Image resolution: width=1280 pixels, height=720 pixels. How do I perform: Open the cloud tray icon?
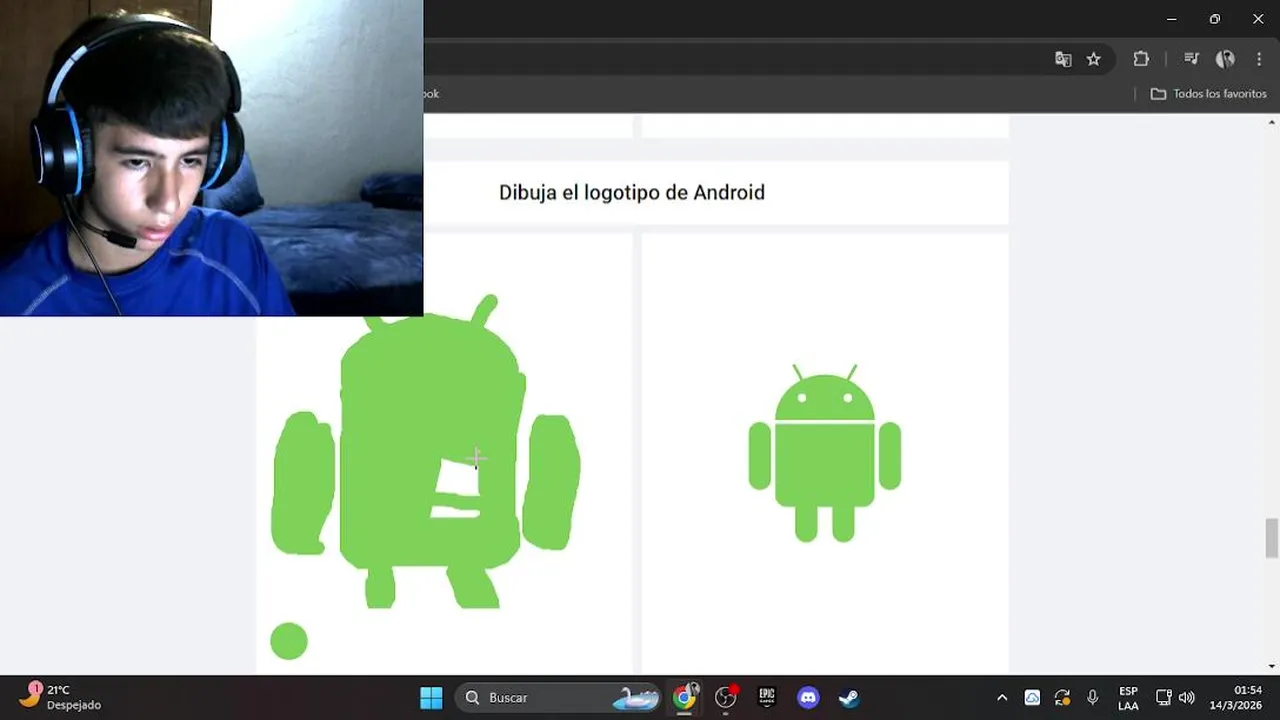point(1032,698)
